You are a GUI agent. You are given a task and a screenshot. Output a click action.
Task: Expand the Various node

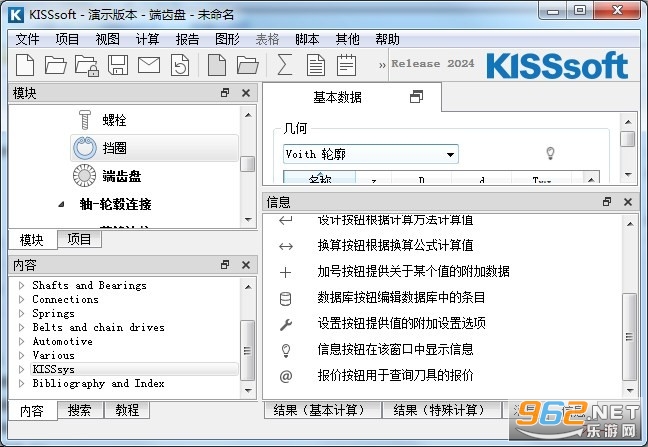click(x=21, y=355)
